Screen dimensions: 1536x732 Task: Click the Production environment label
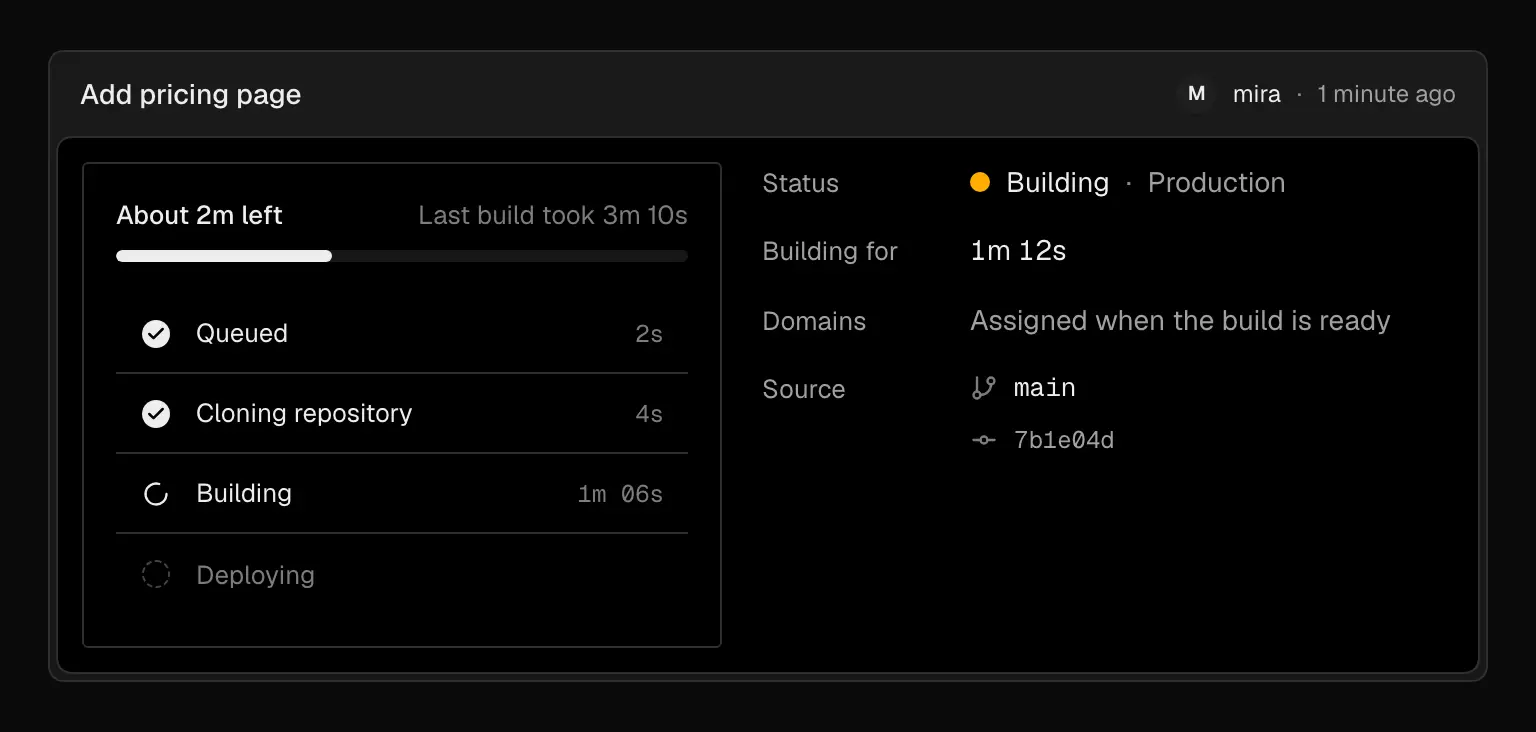pos(1217,183)
